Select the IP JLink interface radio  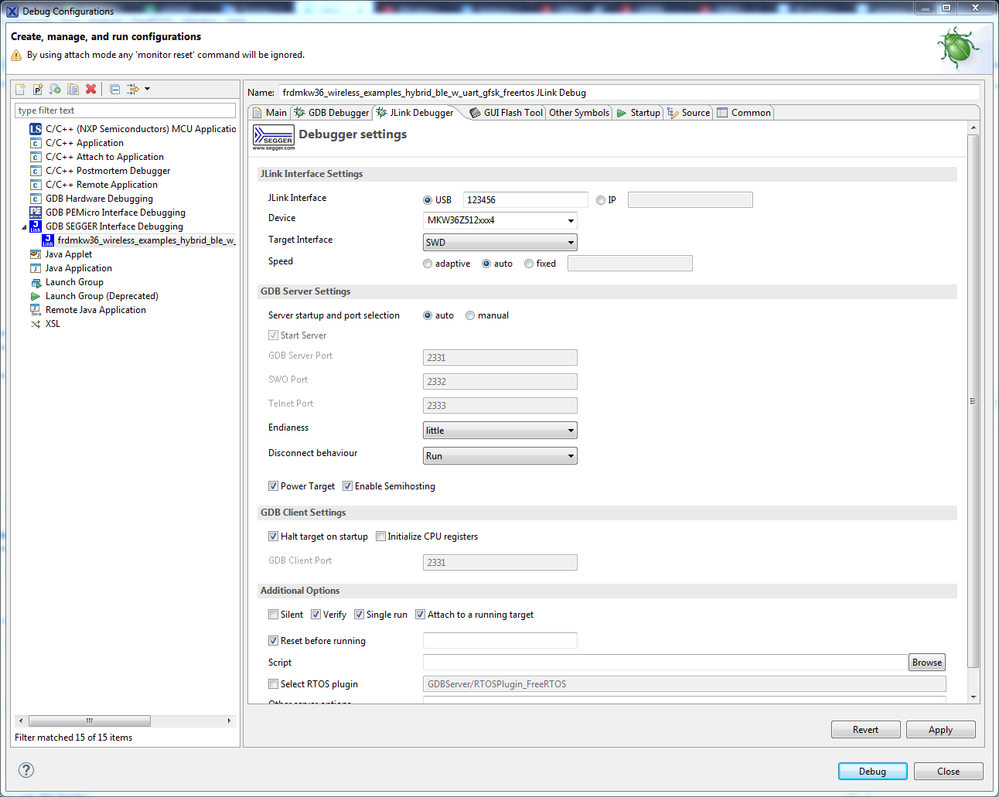pos(600,200)
